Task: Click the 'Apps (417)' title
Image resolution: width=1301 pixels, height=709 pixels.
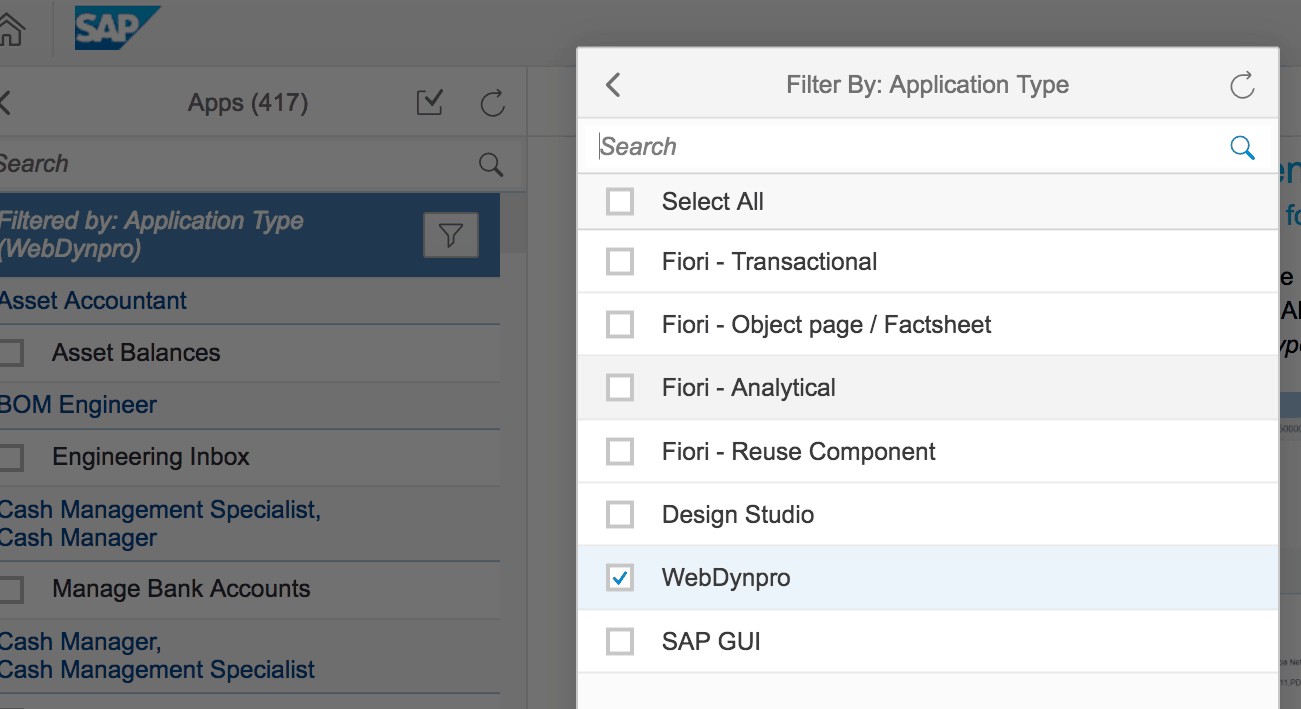Action: (x=248, y=102)
